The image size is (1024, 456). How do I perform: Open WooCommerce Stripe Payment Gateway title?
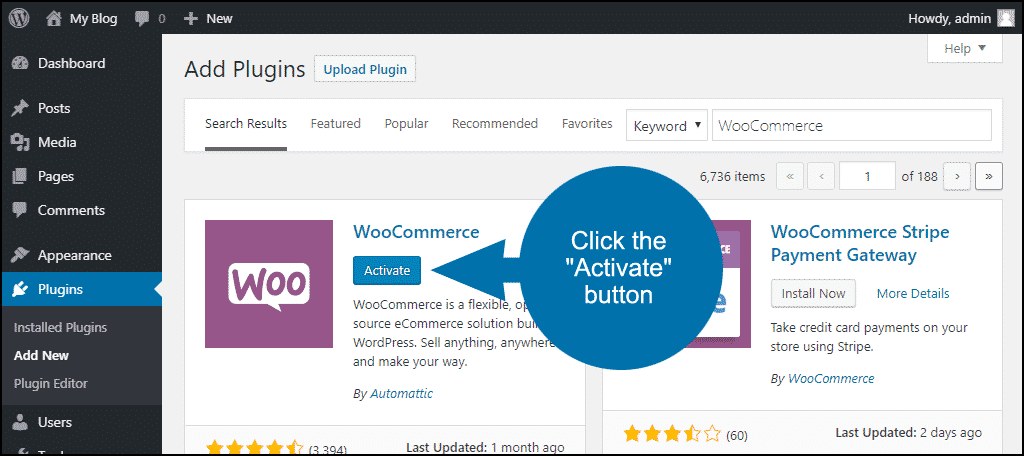click(859, 243)
